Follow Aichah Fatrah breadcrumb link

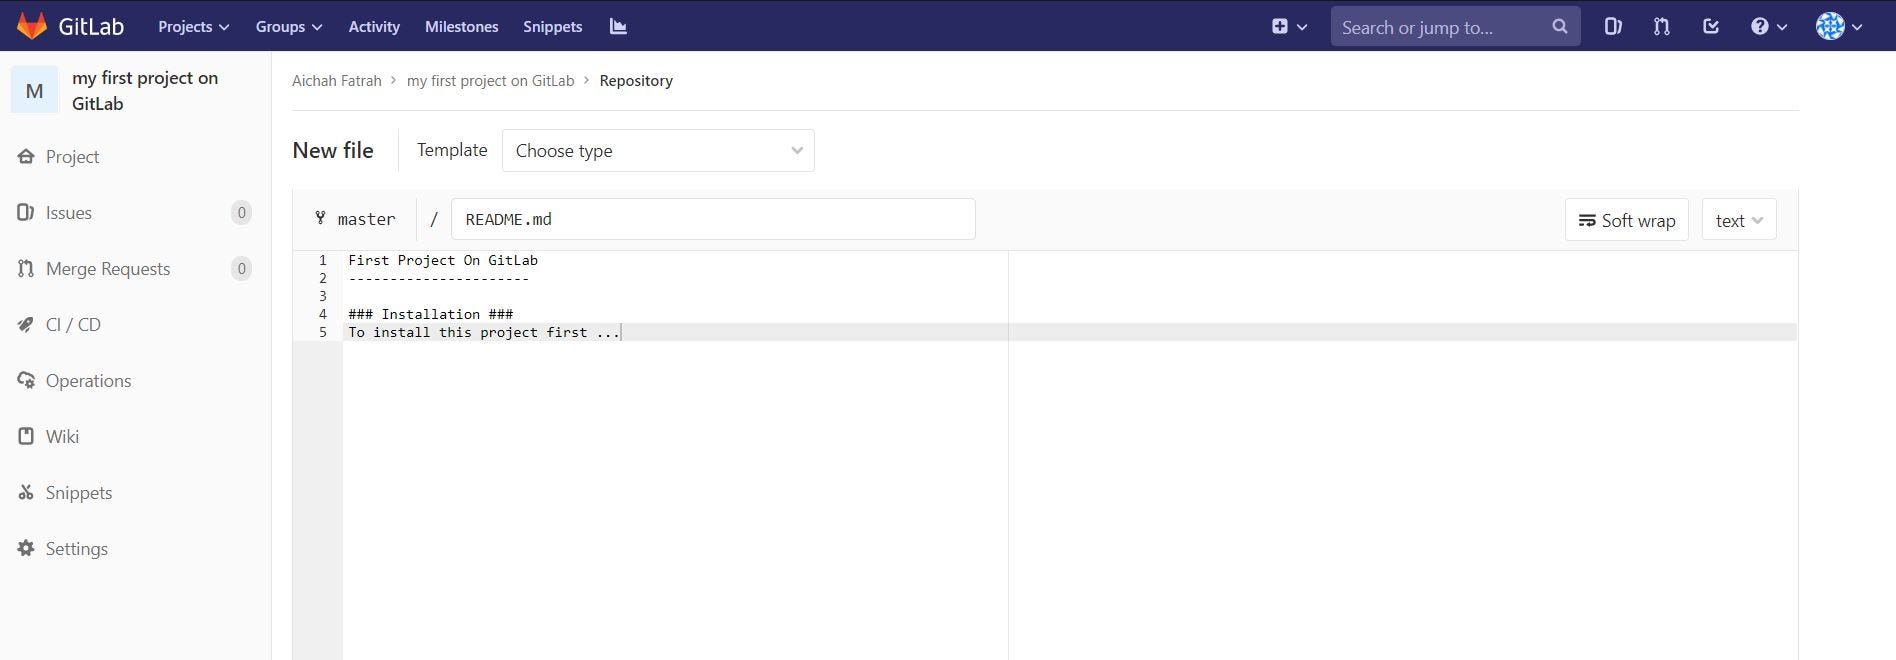click(337, 81)
